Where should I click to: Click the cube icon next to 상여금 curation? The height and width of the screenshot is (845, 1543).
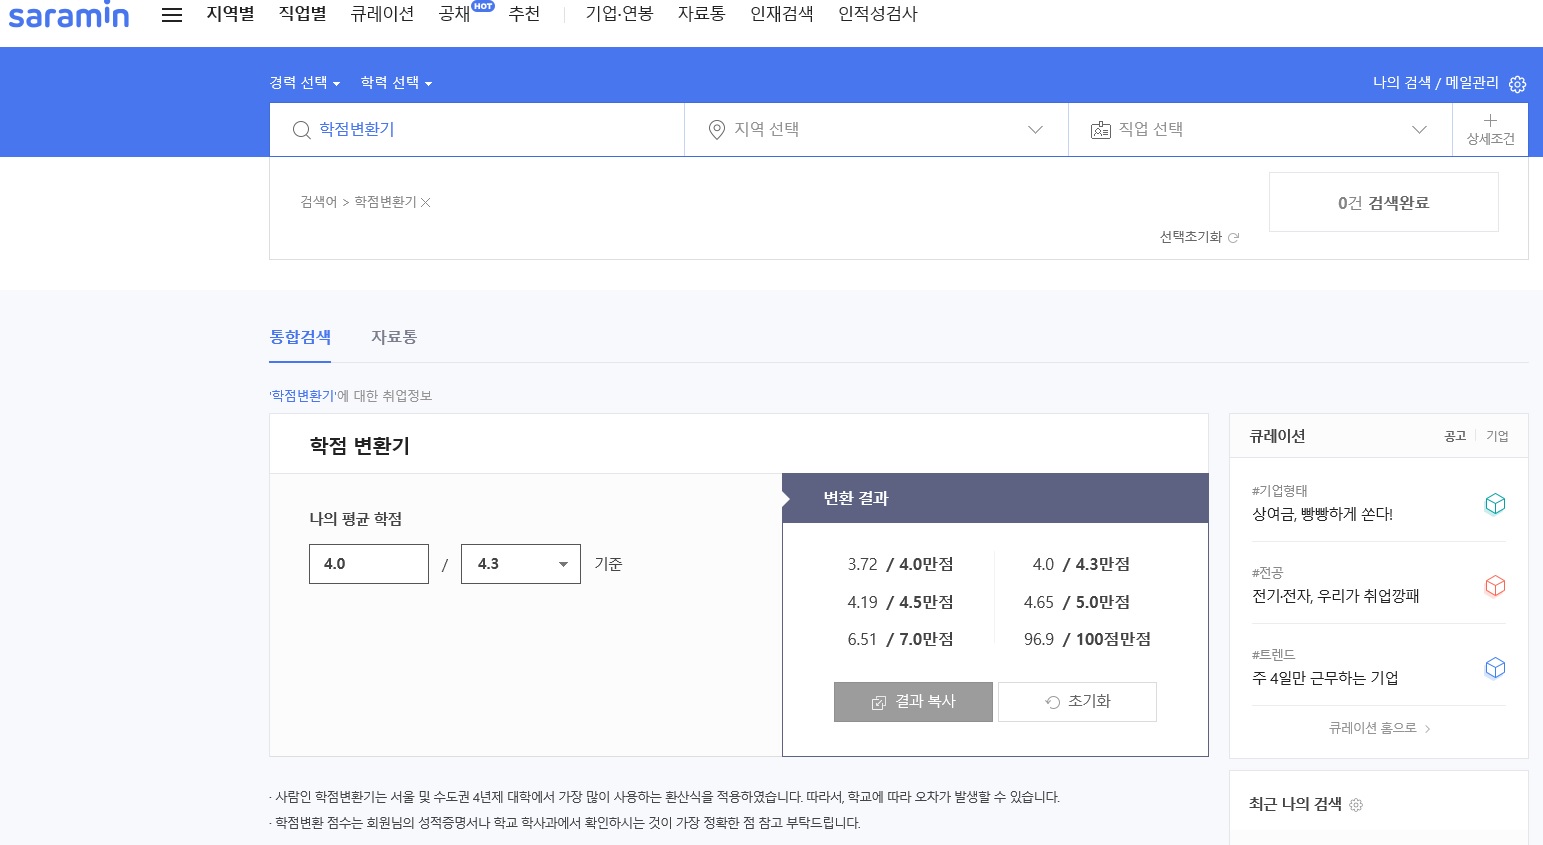click(x=1495, y=504)
